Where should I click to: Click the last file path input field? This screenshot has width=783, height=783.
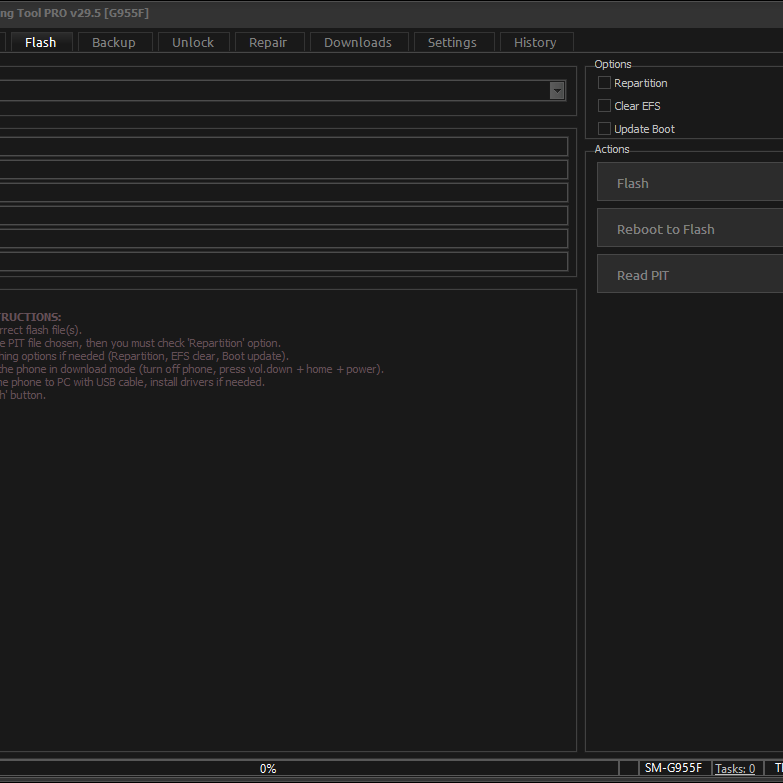coord(284,262)
